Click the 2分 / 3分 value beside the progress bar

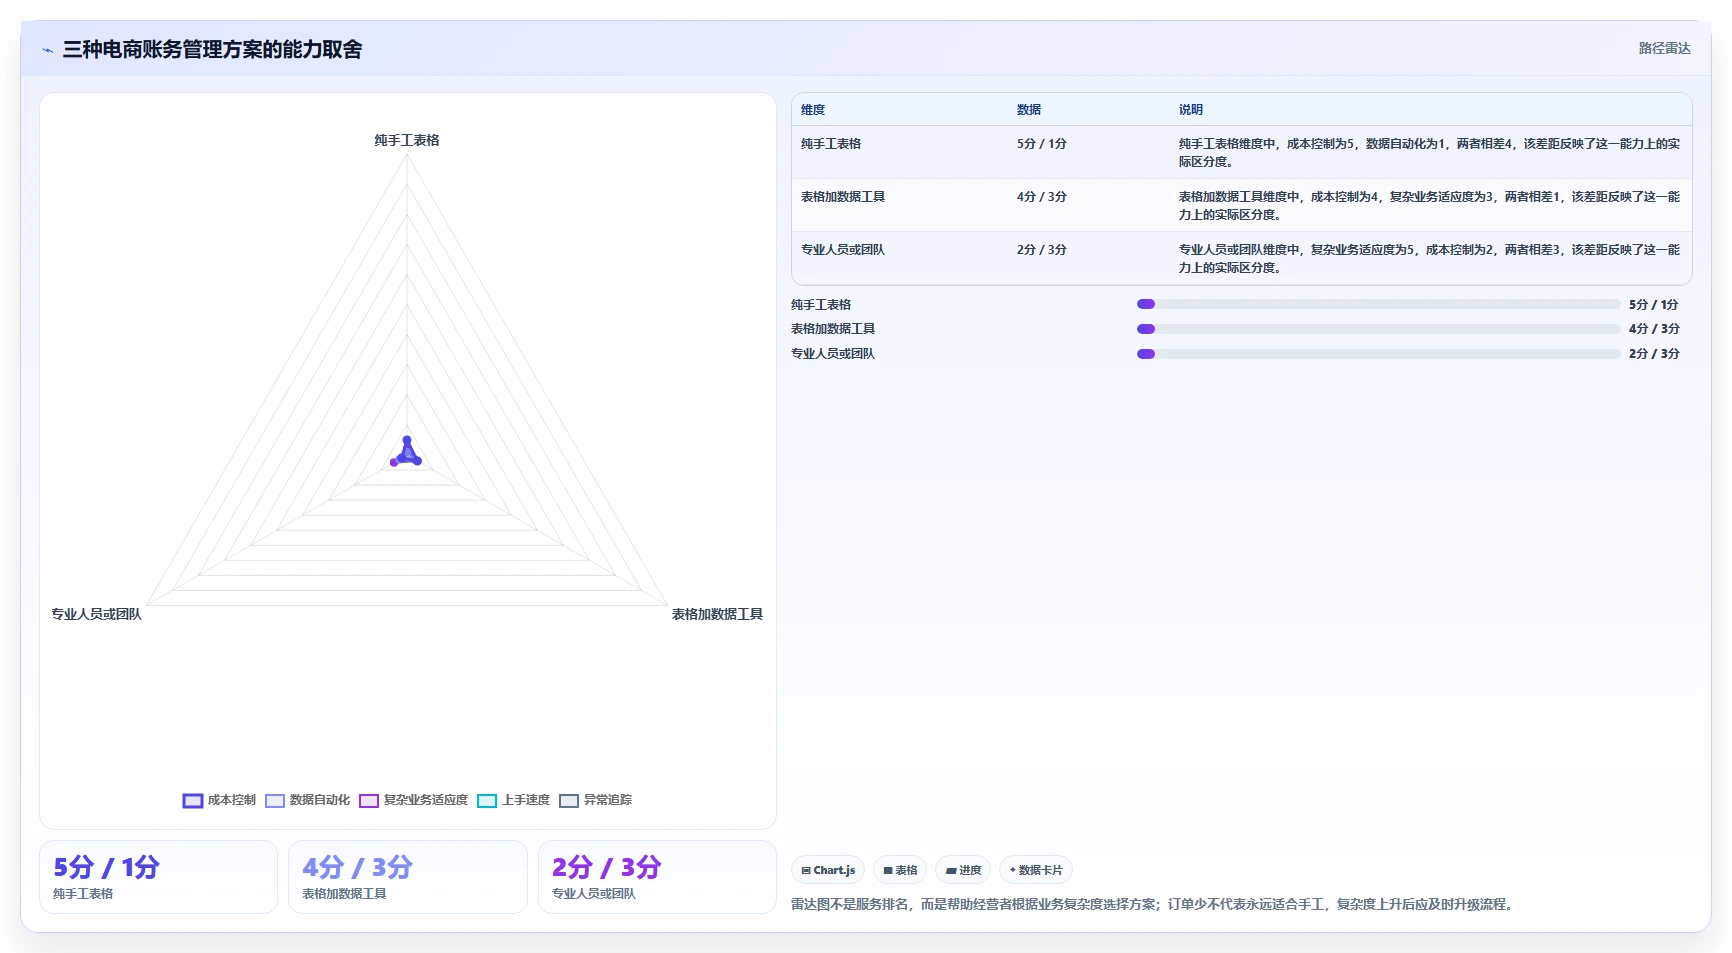tap(1654, 354)
